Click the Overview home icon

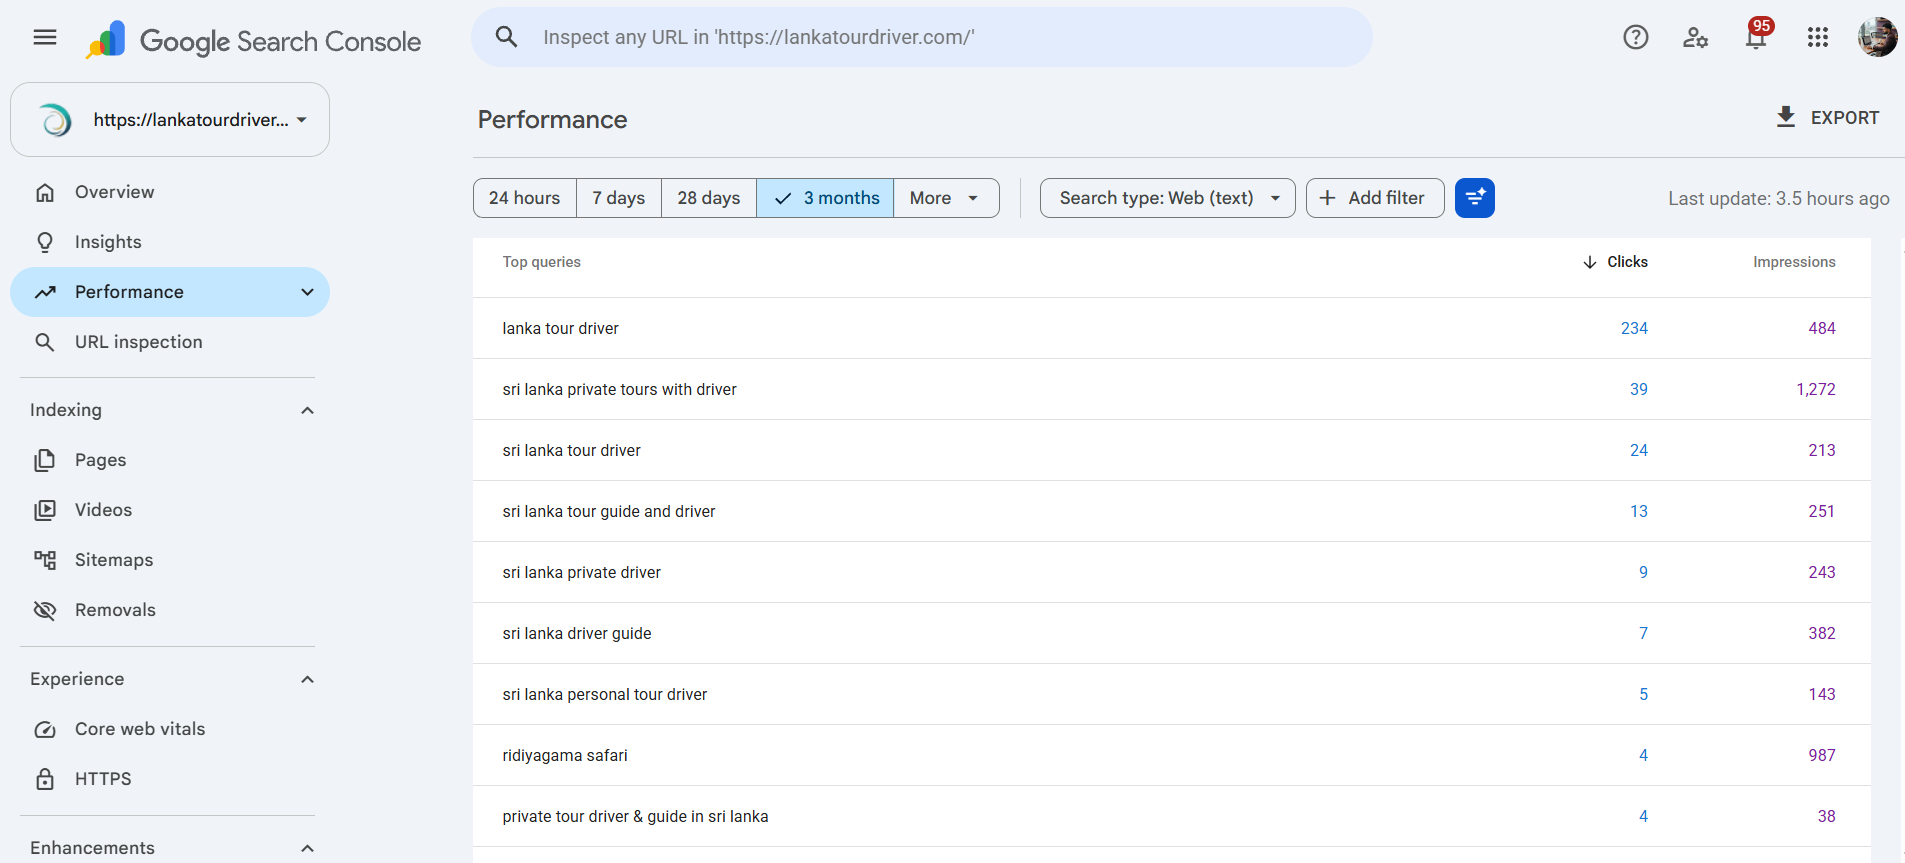tap(45, 192)
